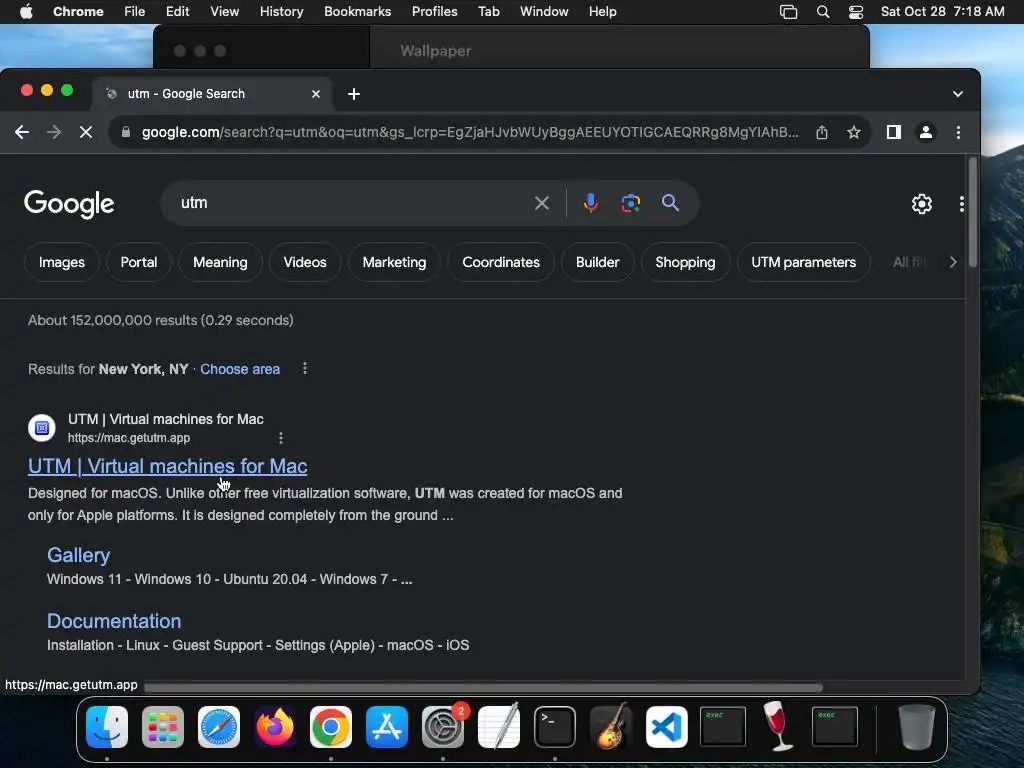The height and width of the screenshot is (768, 1024).
Task: Open TextEdit from the dock
Action: pos(499,726)
